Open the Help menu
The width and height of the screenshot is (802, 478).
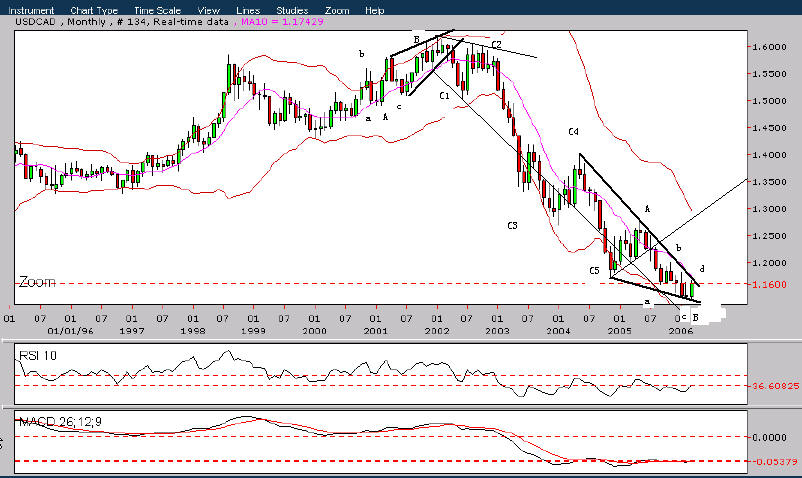pyautogui.click(x=375, y=10)
